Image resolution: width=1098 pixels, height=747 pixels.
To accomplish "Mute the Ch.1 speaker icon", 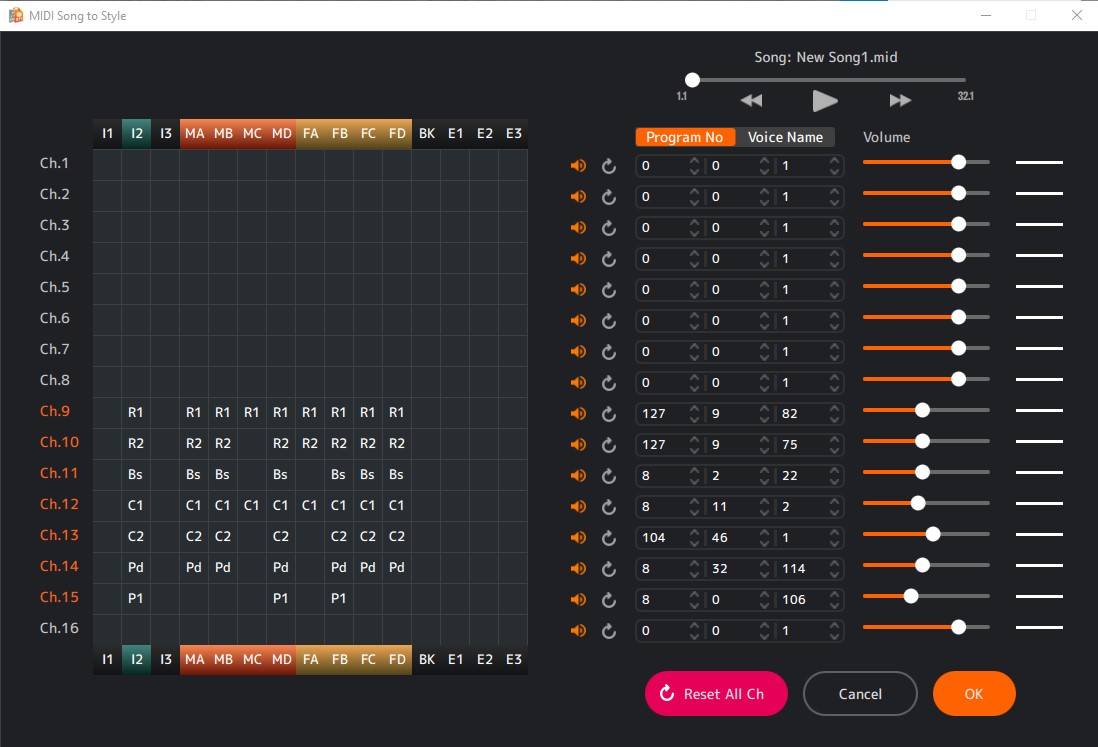I will click(578, 166).
